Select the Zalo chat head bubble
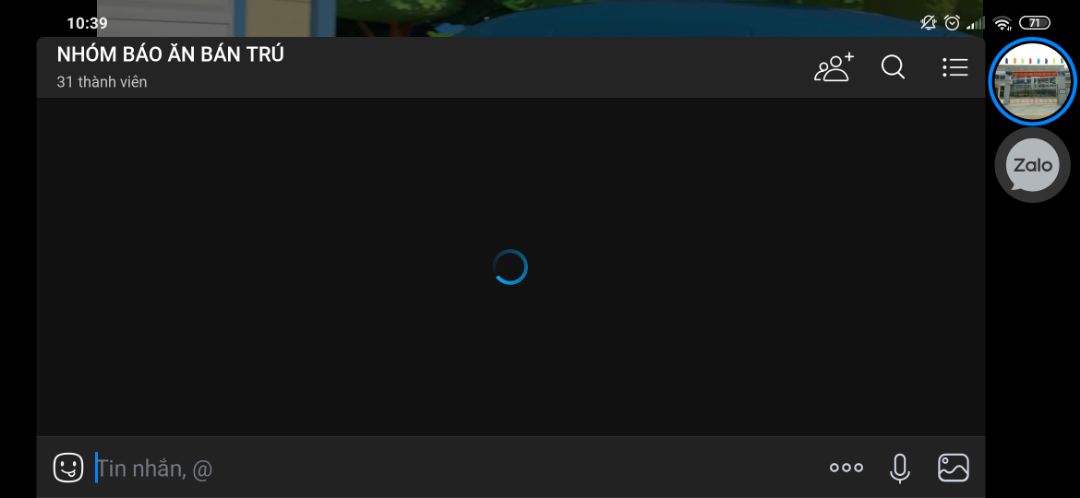Screen dimensions: 1080x498 (x=1032, y=165)
